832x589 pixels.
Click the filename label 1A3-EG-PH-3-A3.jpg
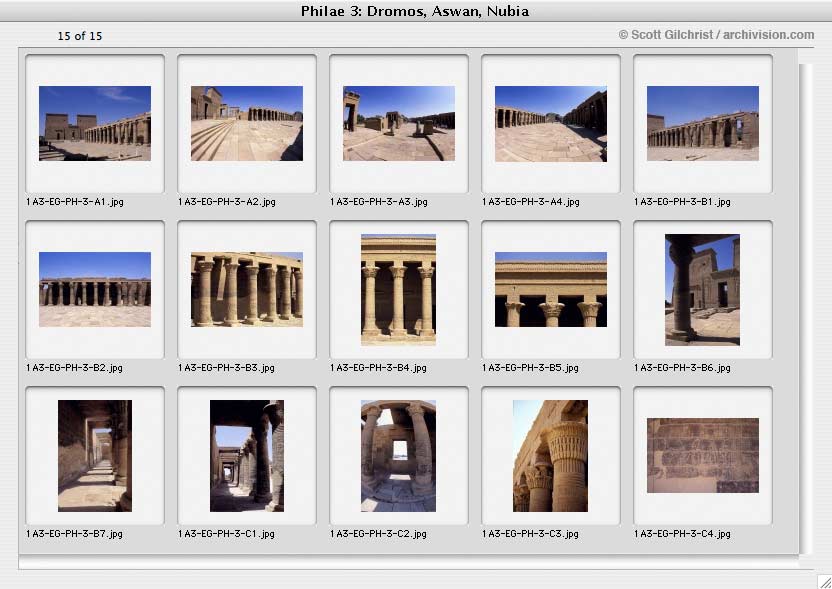tap(379, 202)
